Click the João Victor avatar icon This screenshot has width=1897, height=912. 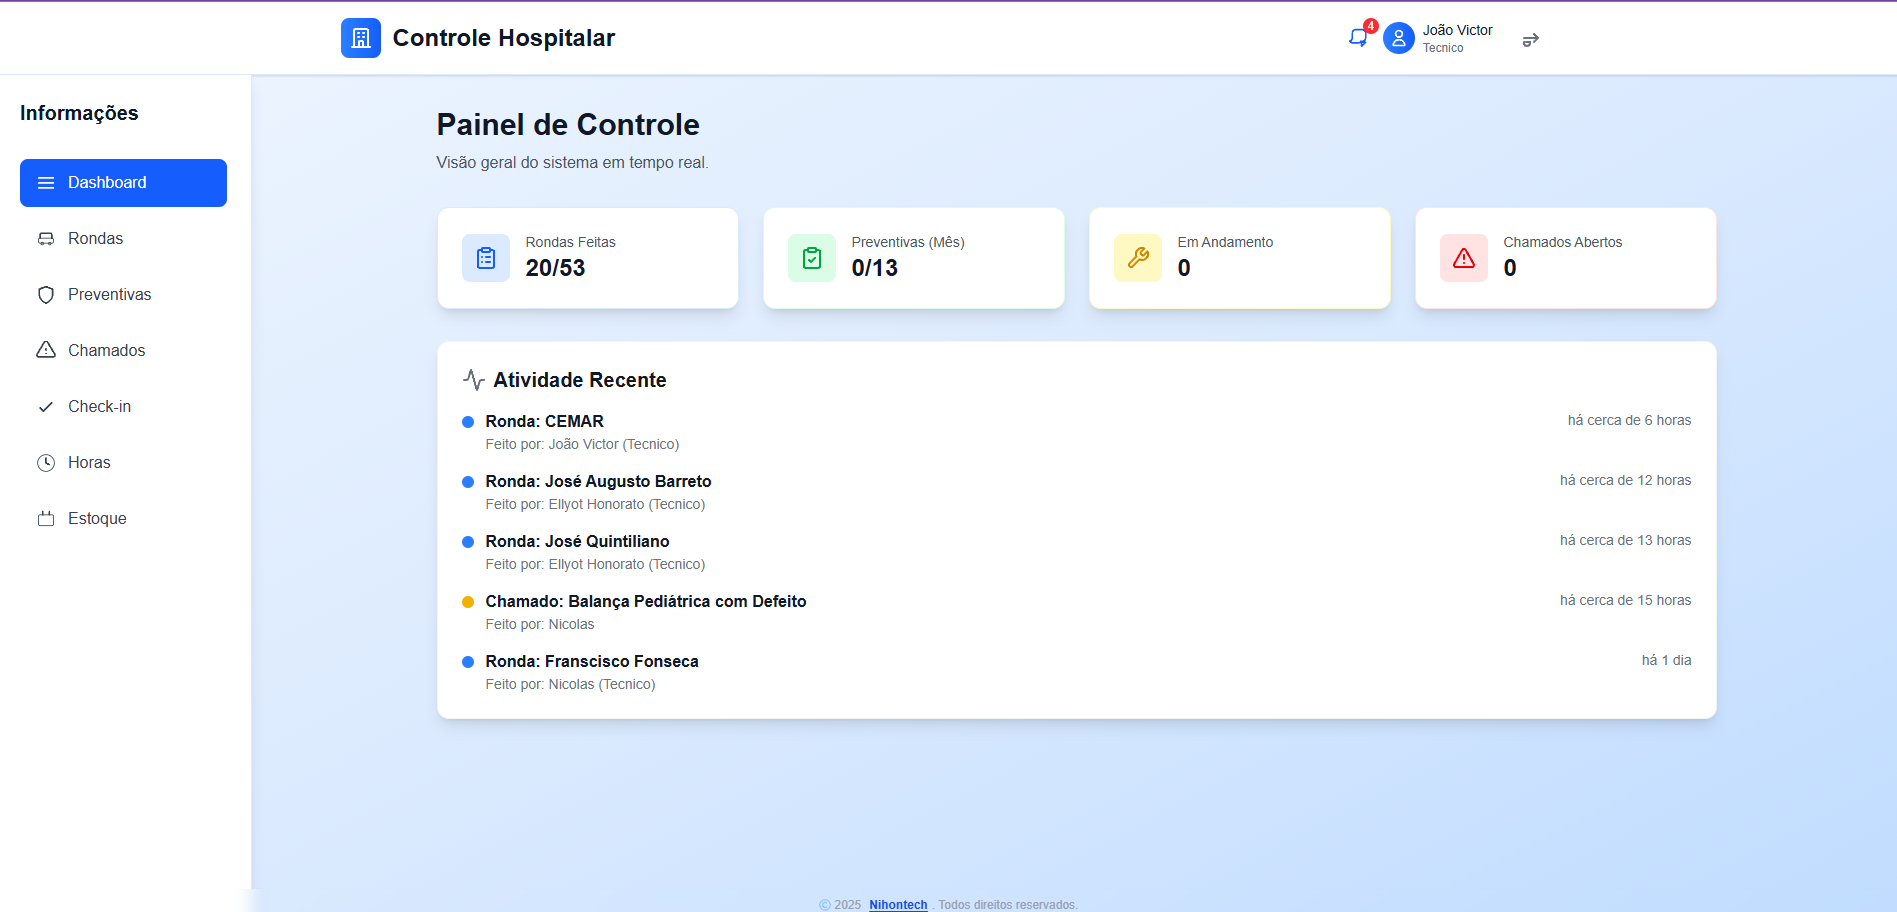tap(1398, 37)
